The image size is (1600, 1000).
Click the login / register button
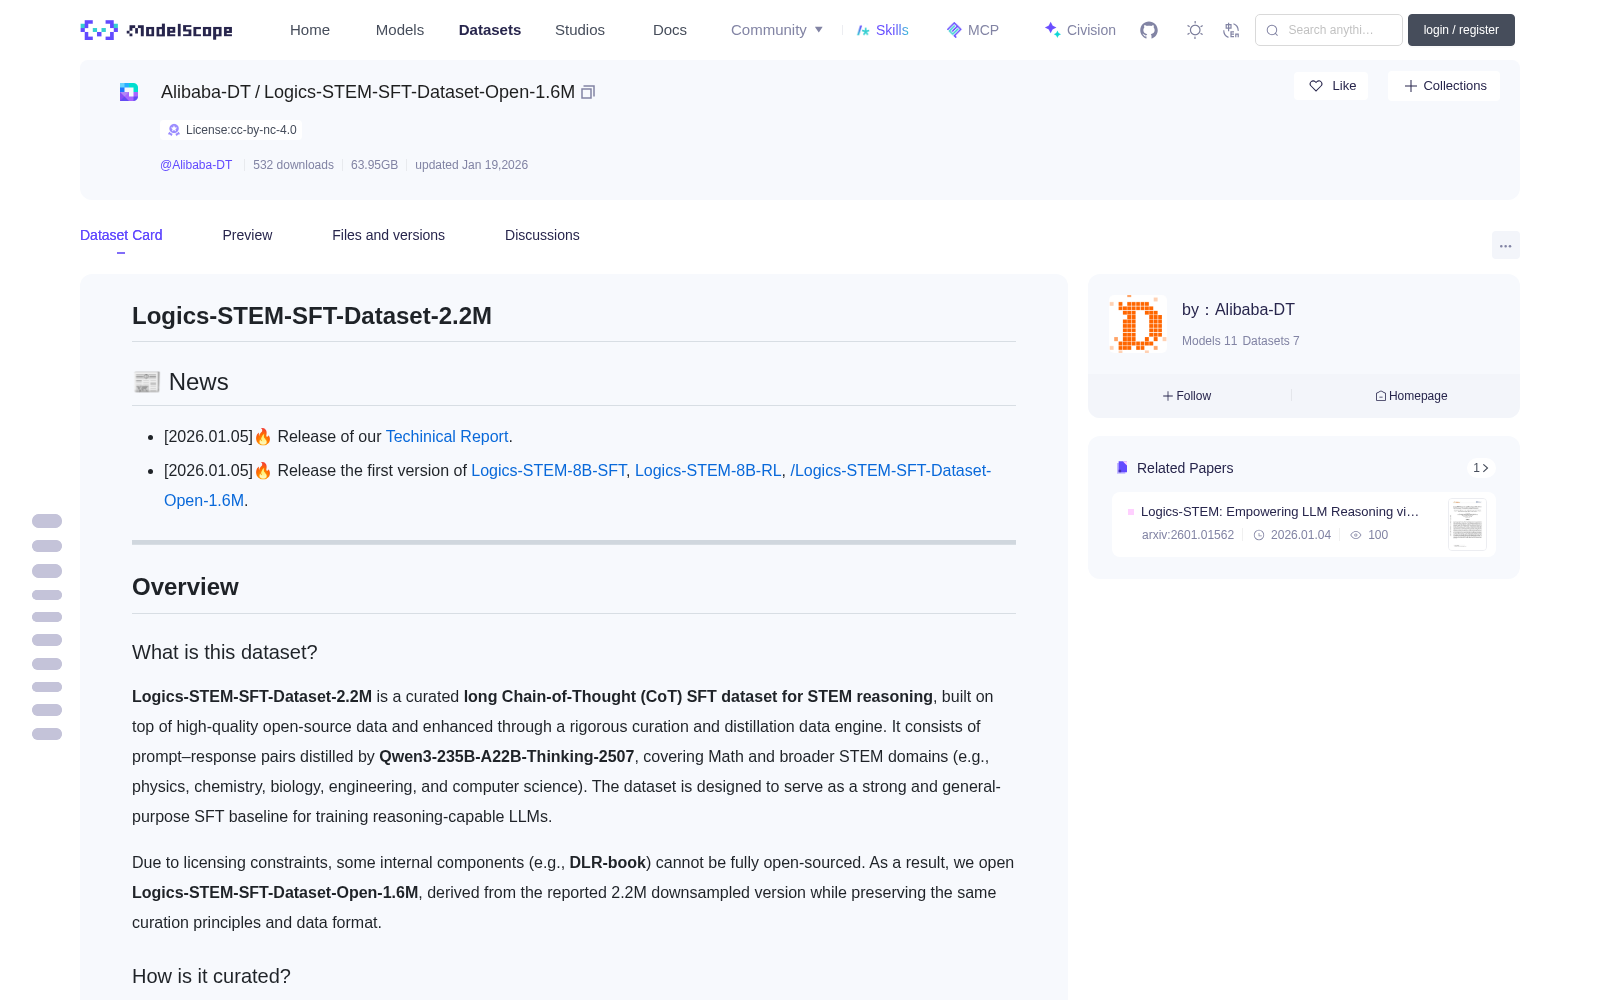(1461, 30)
